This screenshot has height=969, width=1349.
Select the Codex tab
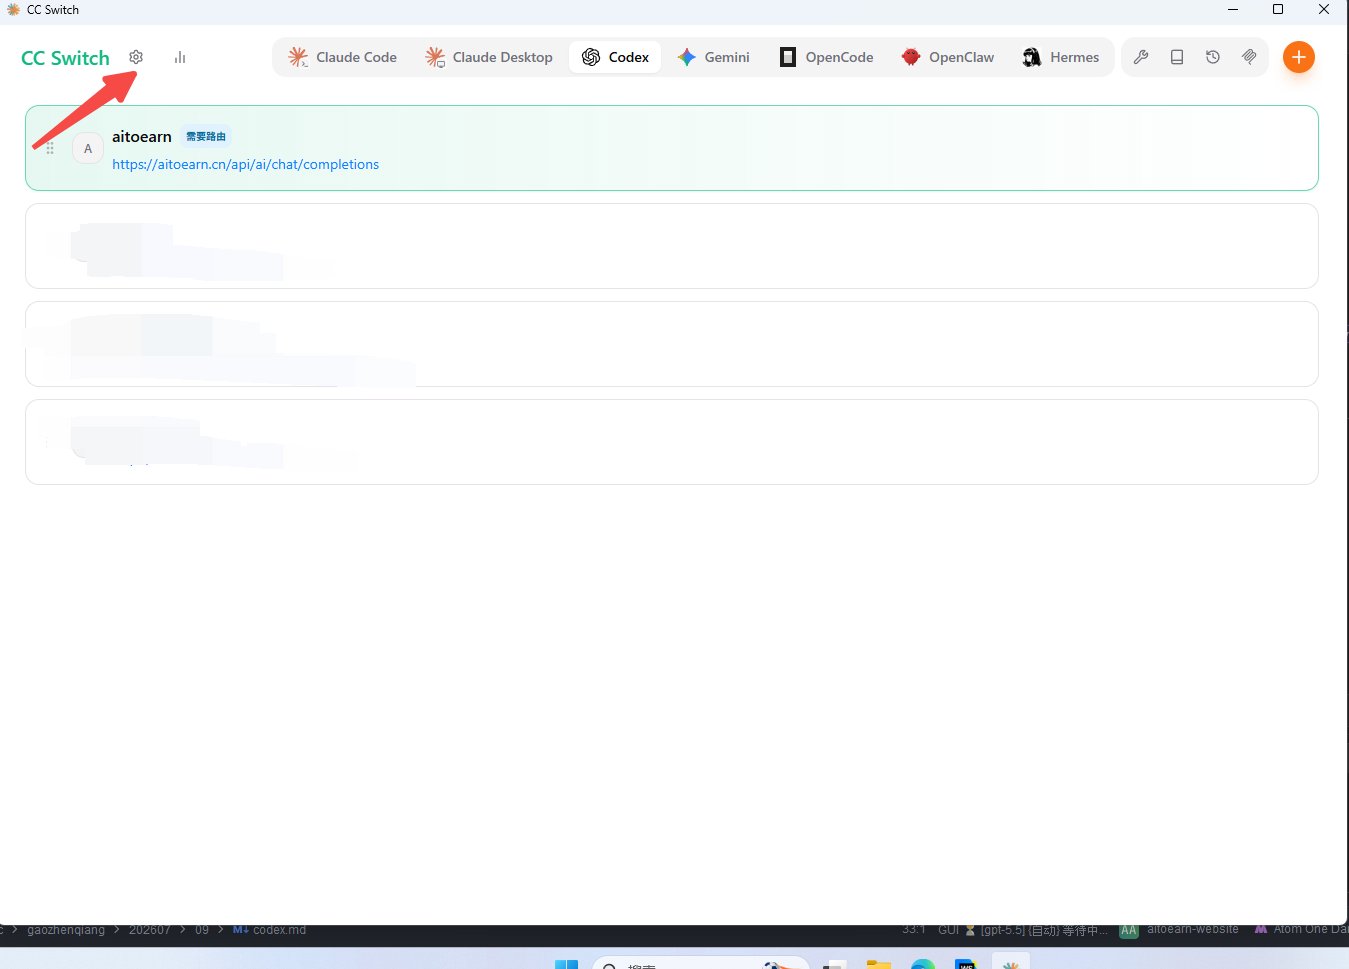(615, 57)
